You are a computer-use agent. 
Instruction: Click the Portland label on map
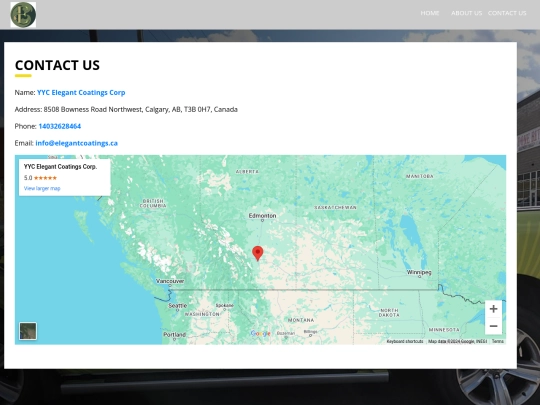point(175,334)
